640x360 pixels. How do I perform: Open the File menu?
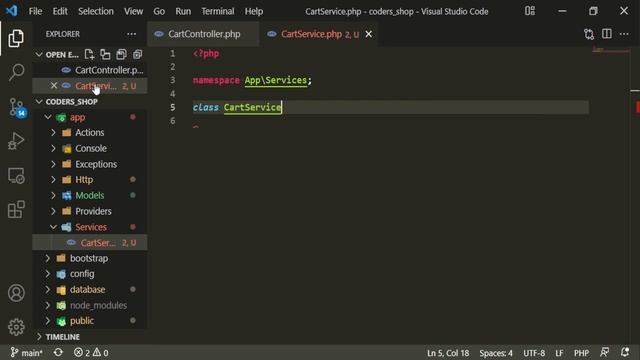(x=36, y=11)
